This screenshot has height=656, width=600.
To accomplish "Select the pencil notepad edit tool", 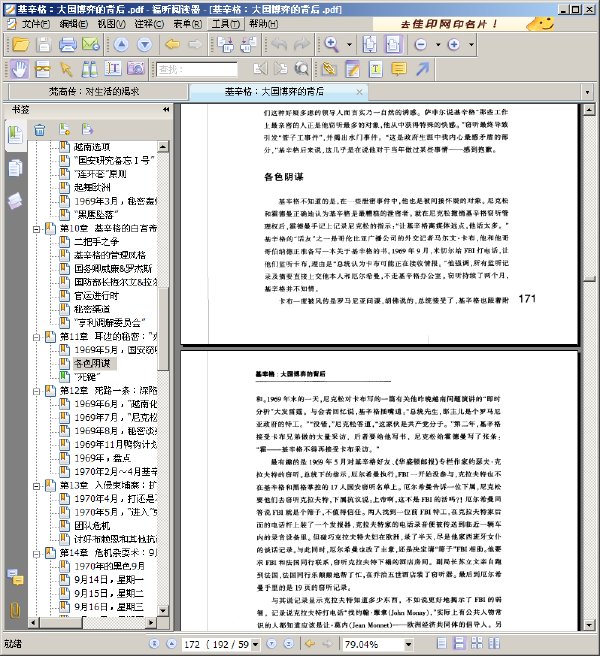I will click(352, 69).
